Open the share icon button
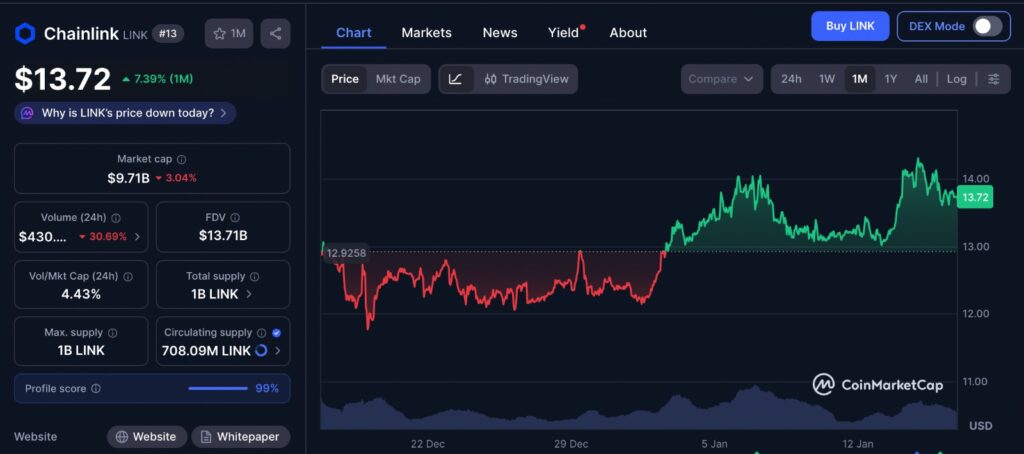The width and height of the screenshot is (1024, 454). 275,33
